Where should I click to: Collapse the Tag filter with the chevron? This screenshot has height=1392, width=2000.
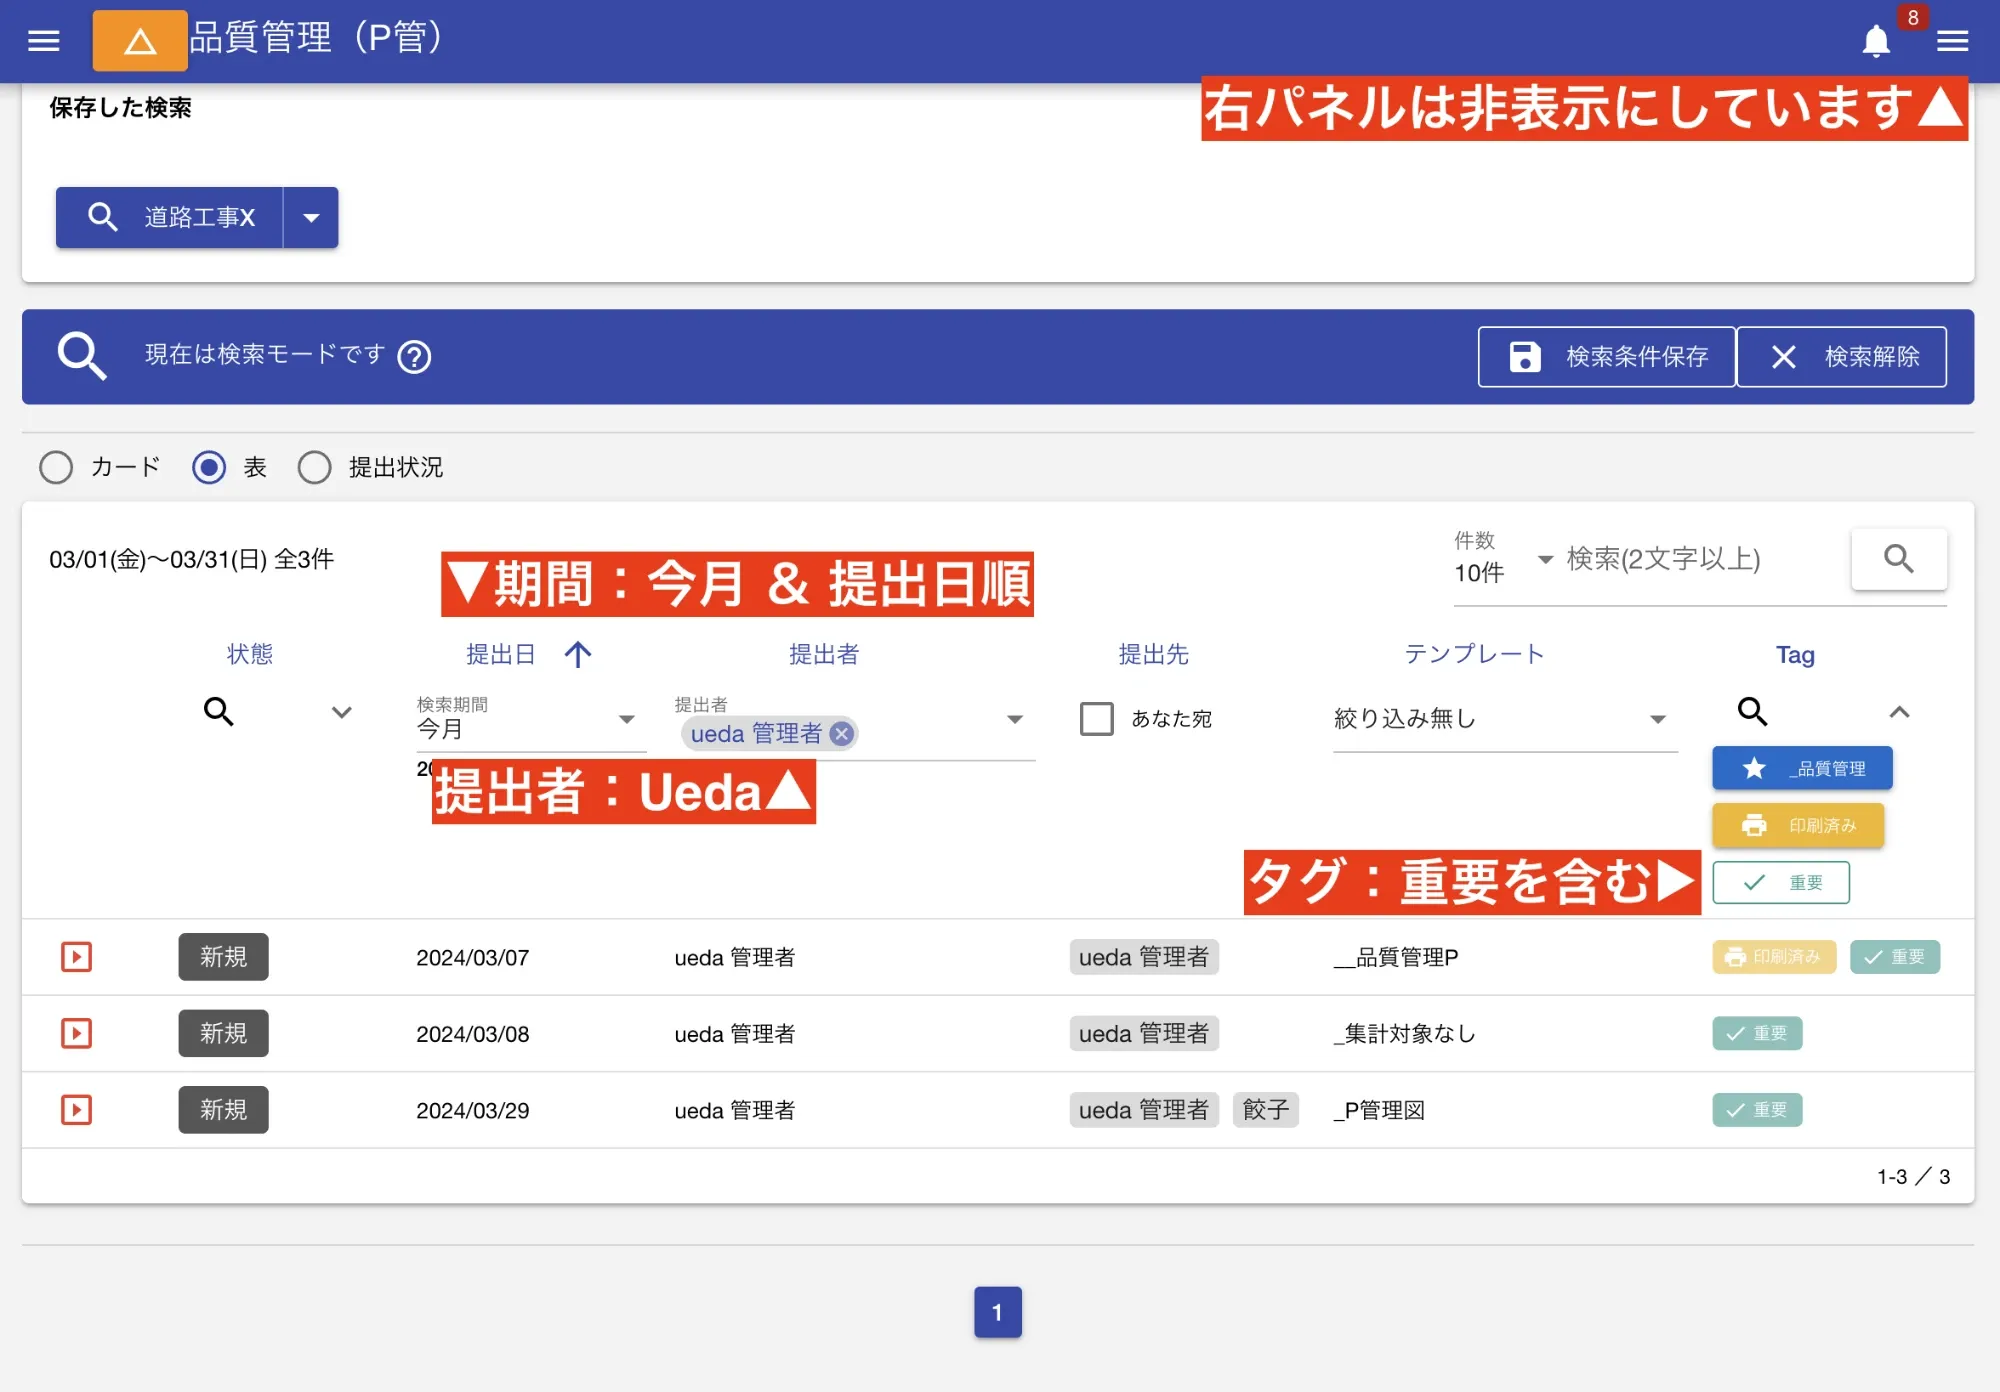tap(1899, 712)
